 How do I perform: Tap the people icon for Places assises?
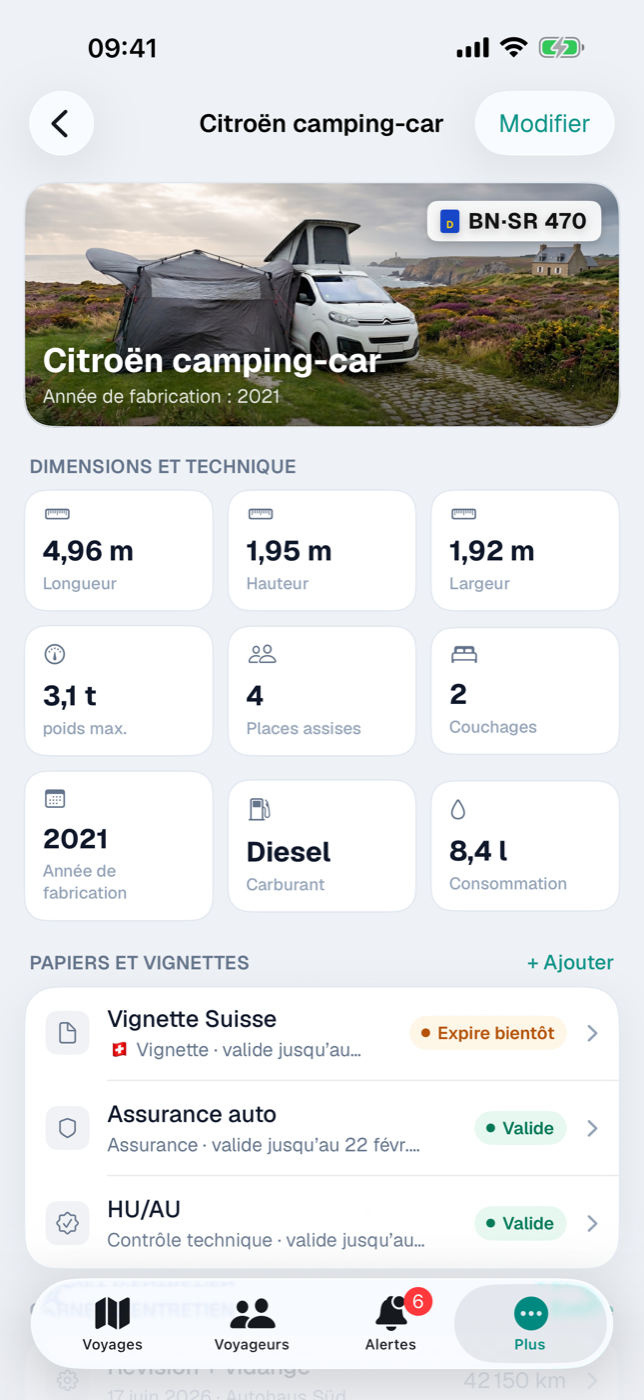coord(262,654)
